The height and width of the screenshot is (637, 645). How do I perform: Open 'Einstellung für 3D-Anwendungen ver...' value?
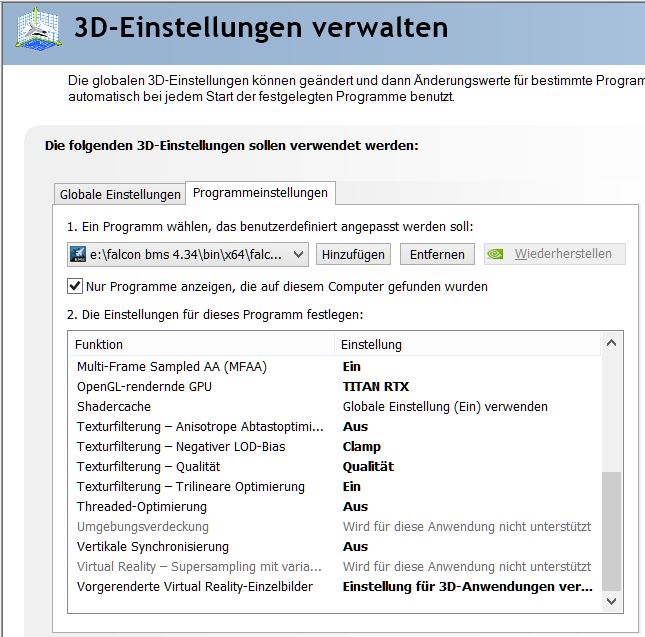468,586
